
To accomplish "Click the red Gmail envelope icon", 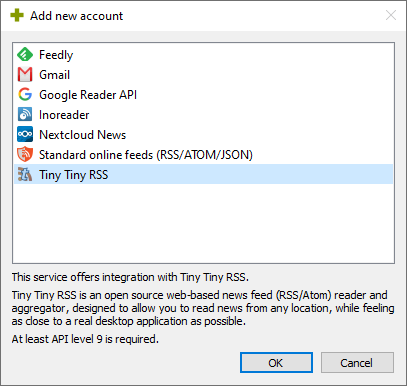I will [25, 75].
